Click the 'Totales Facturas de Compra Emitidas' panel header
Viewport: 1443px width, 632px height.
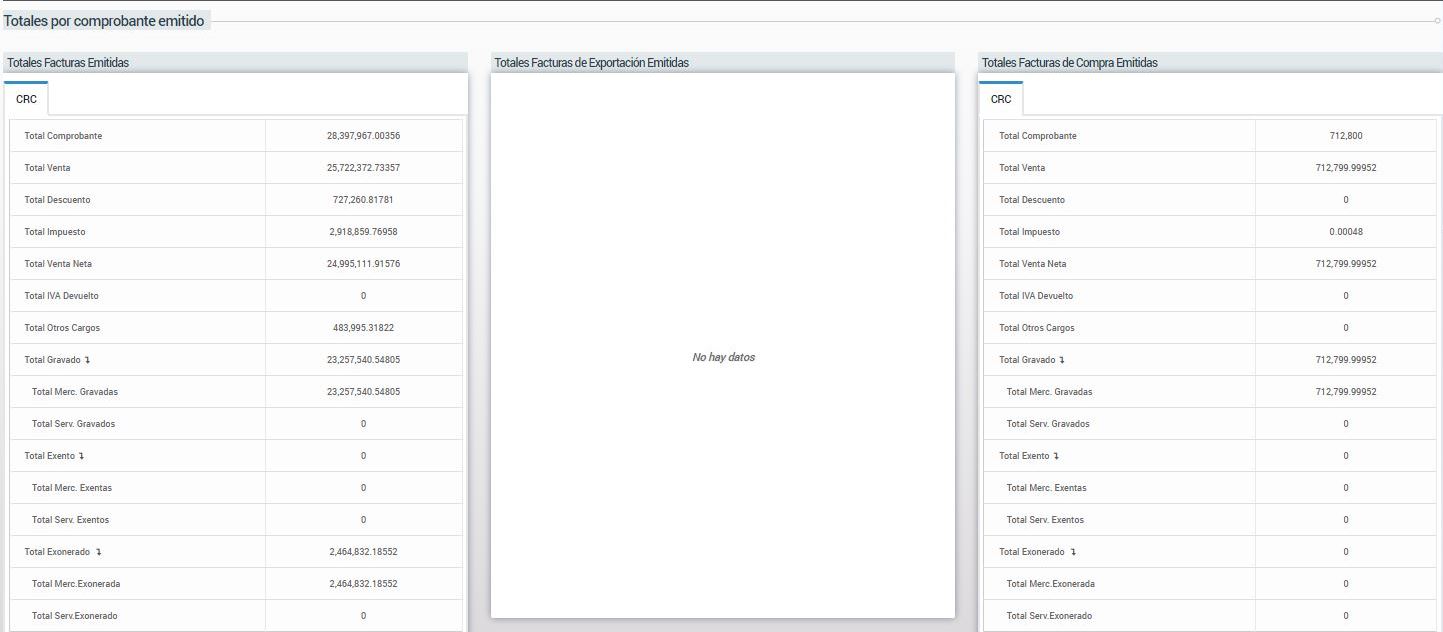(1069, 62)
